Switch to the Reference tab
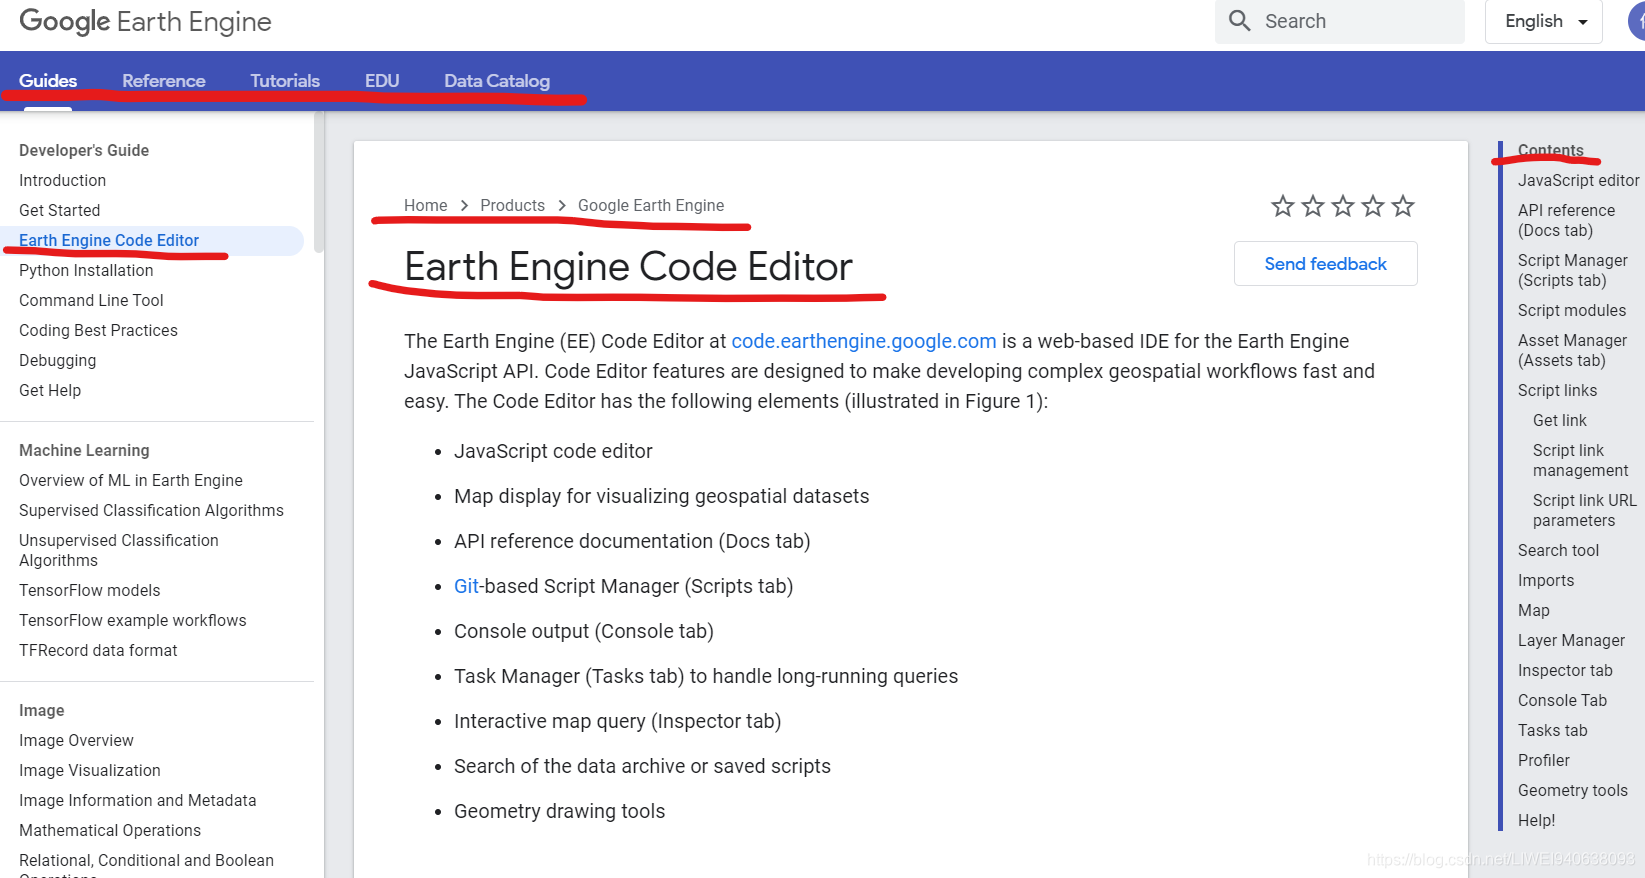Screen dimensions: 1645x878 coord(164,81)
